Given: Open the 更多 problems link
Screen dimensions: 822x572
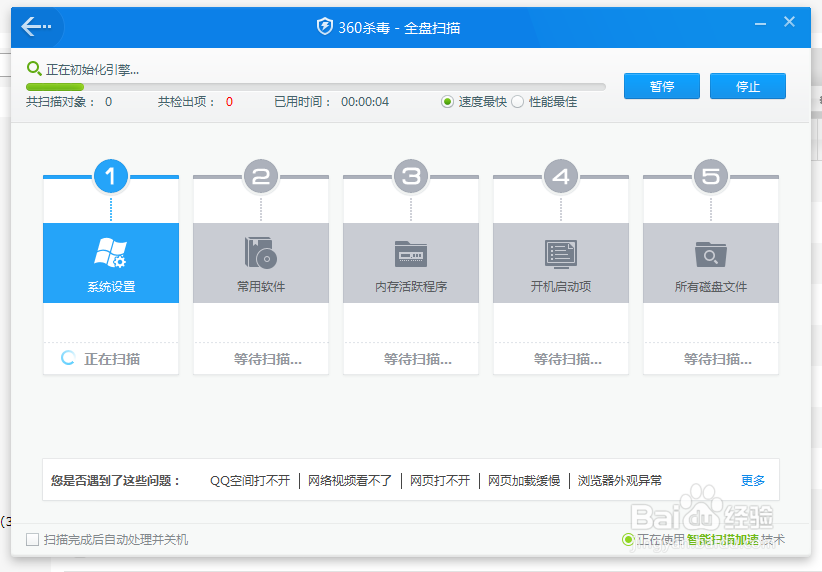Looking at the screenshot, I should [753, 480].
